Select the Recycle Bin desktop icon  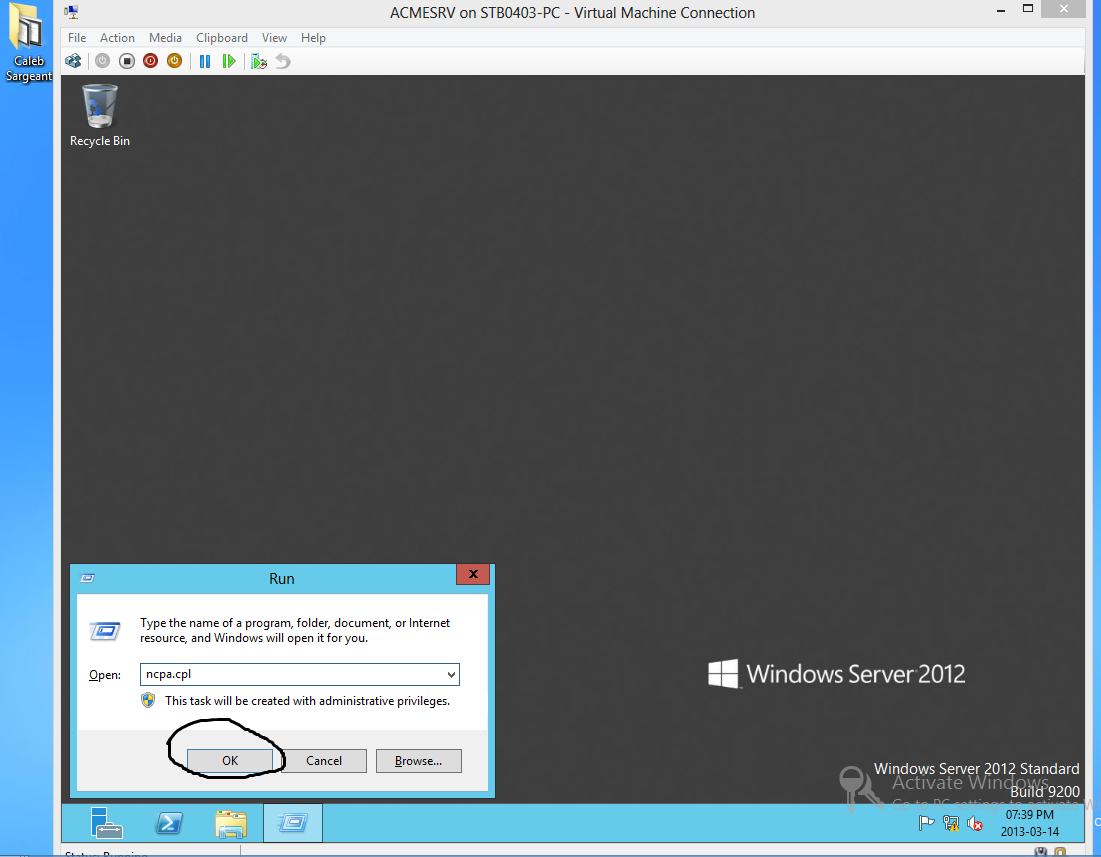click(x=100, y=116)
